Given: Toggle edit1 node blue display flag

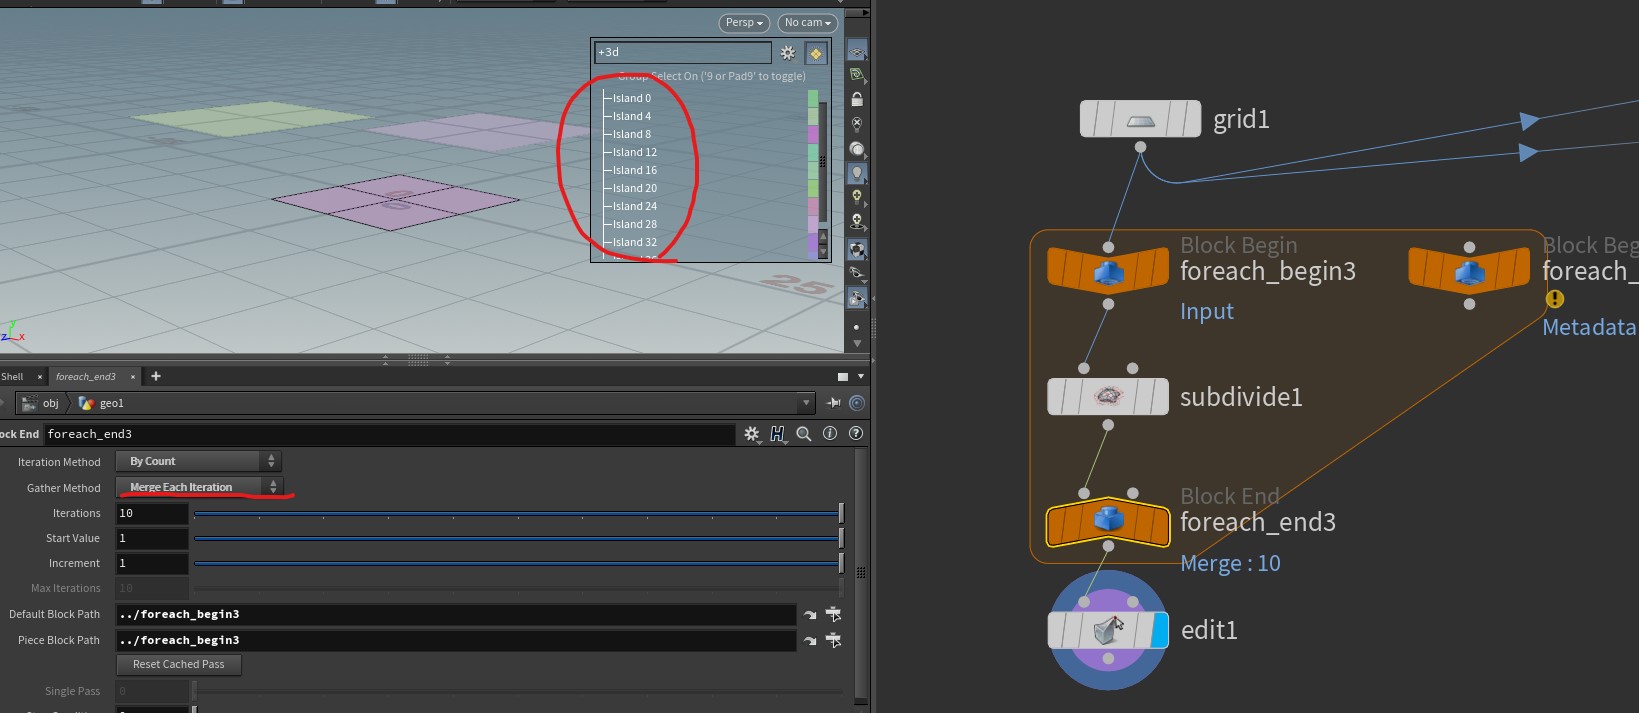Looking at the screenshot, I should pyautogui.click(x=1160, y=630).
